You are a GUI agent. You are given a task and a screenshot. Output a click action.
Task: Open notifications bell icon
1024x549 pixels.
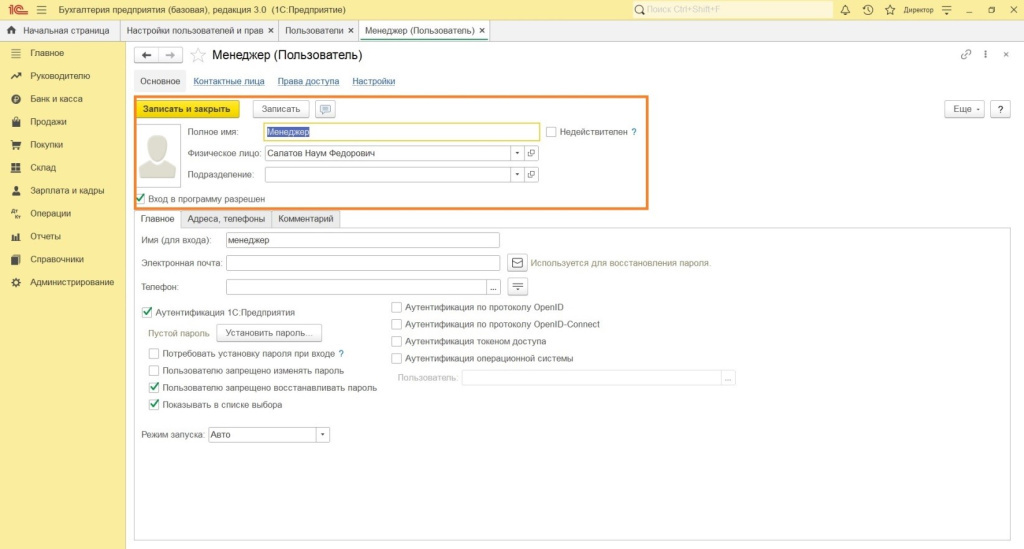(x=845, y=9)
